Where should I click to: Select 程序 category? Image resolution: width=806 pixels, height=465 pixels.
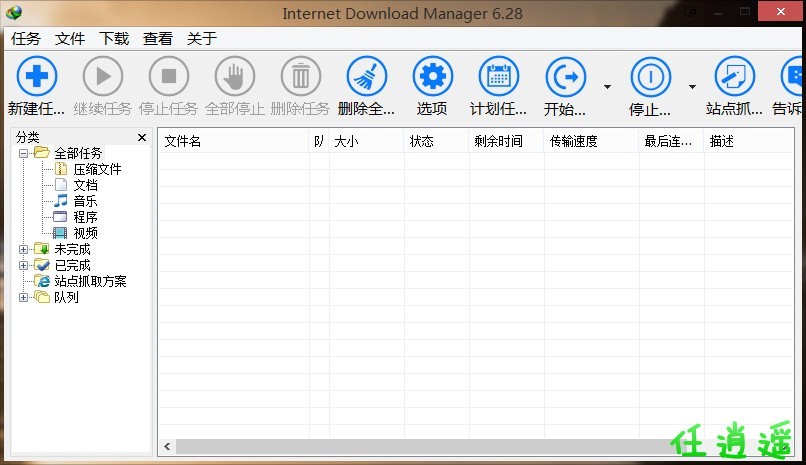coord(85,217)
